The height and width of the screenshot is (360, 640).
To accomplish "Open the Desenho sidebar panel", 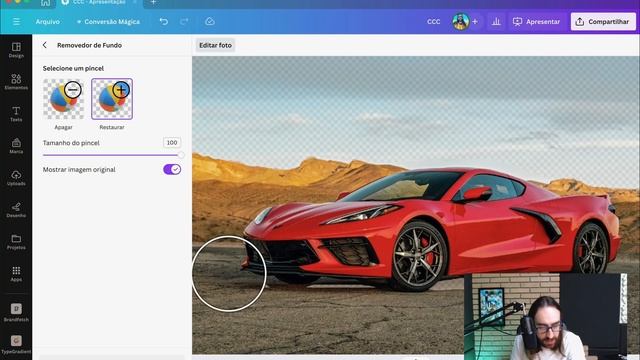I will coord(16,210).
